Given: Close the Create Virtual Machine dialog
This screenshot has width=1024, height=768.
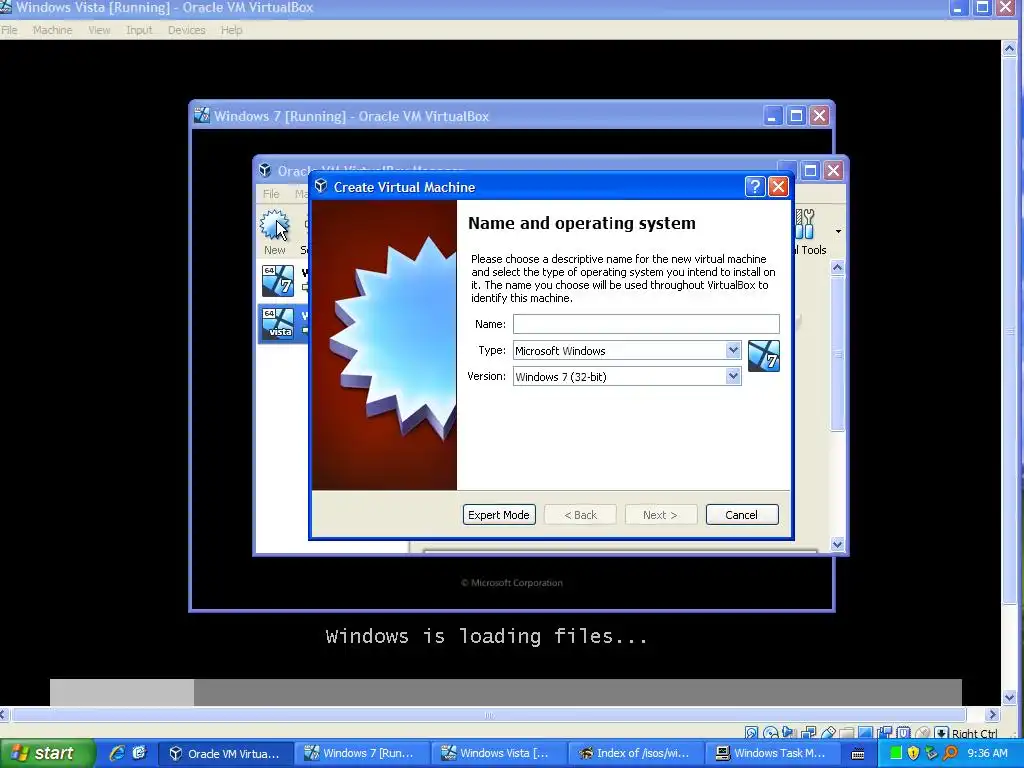Looking at the screenshot, I should tap(778, 187).
